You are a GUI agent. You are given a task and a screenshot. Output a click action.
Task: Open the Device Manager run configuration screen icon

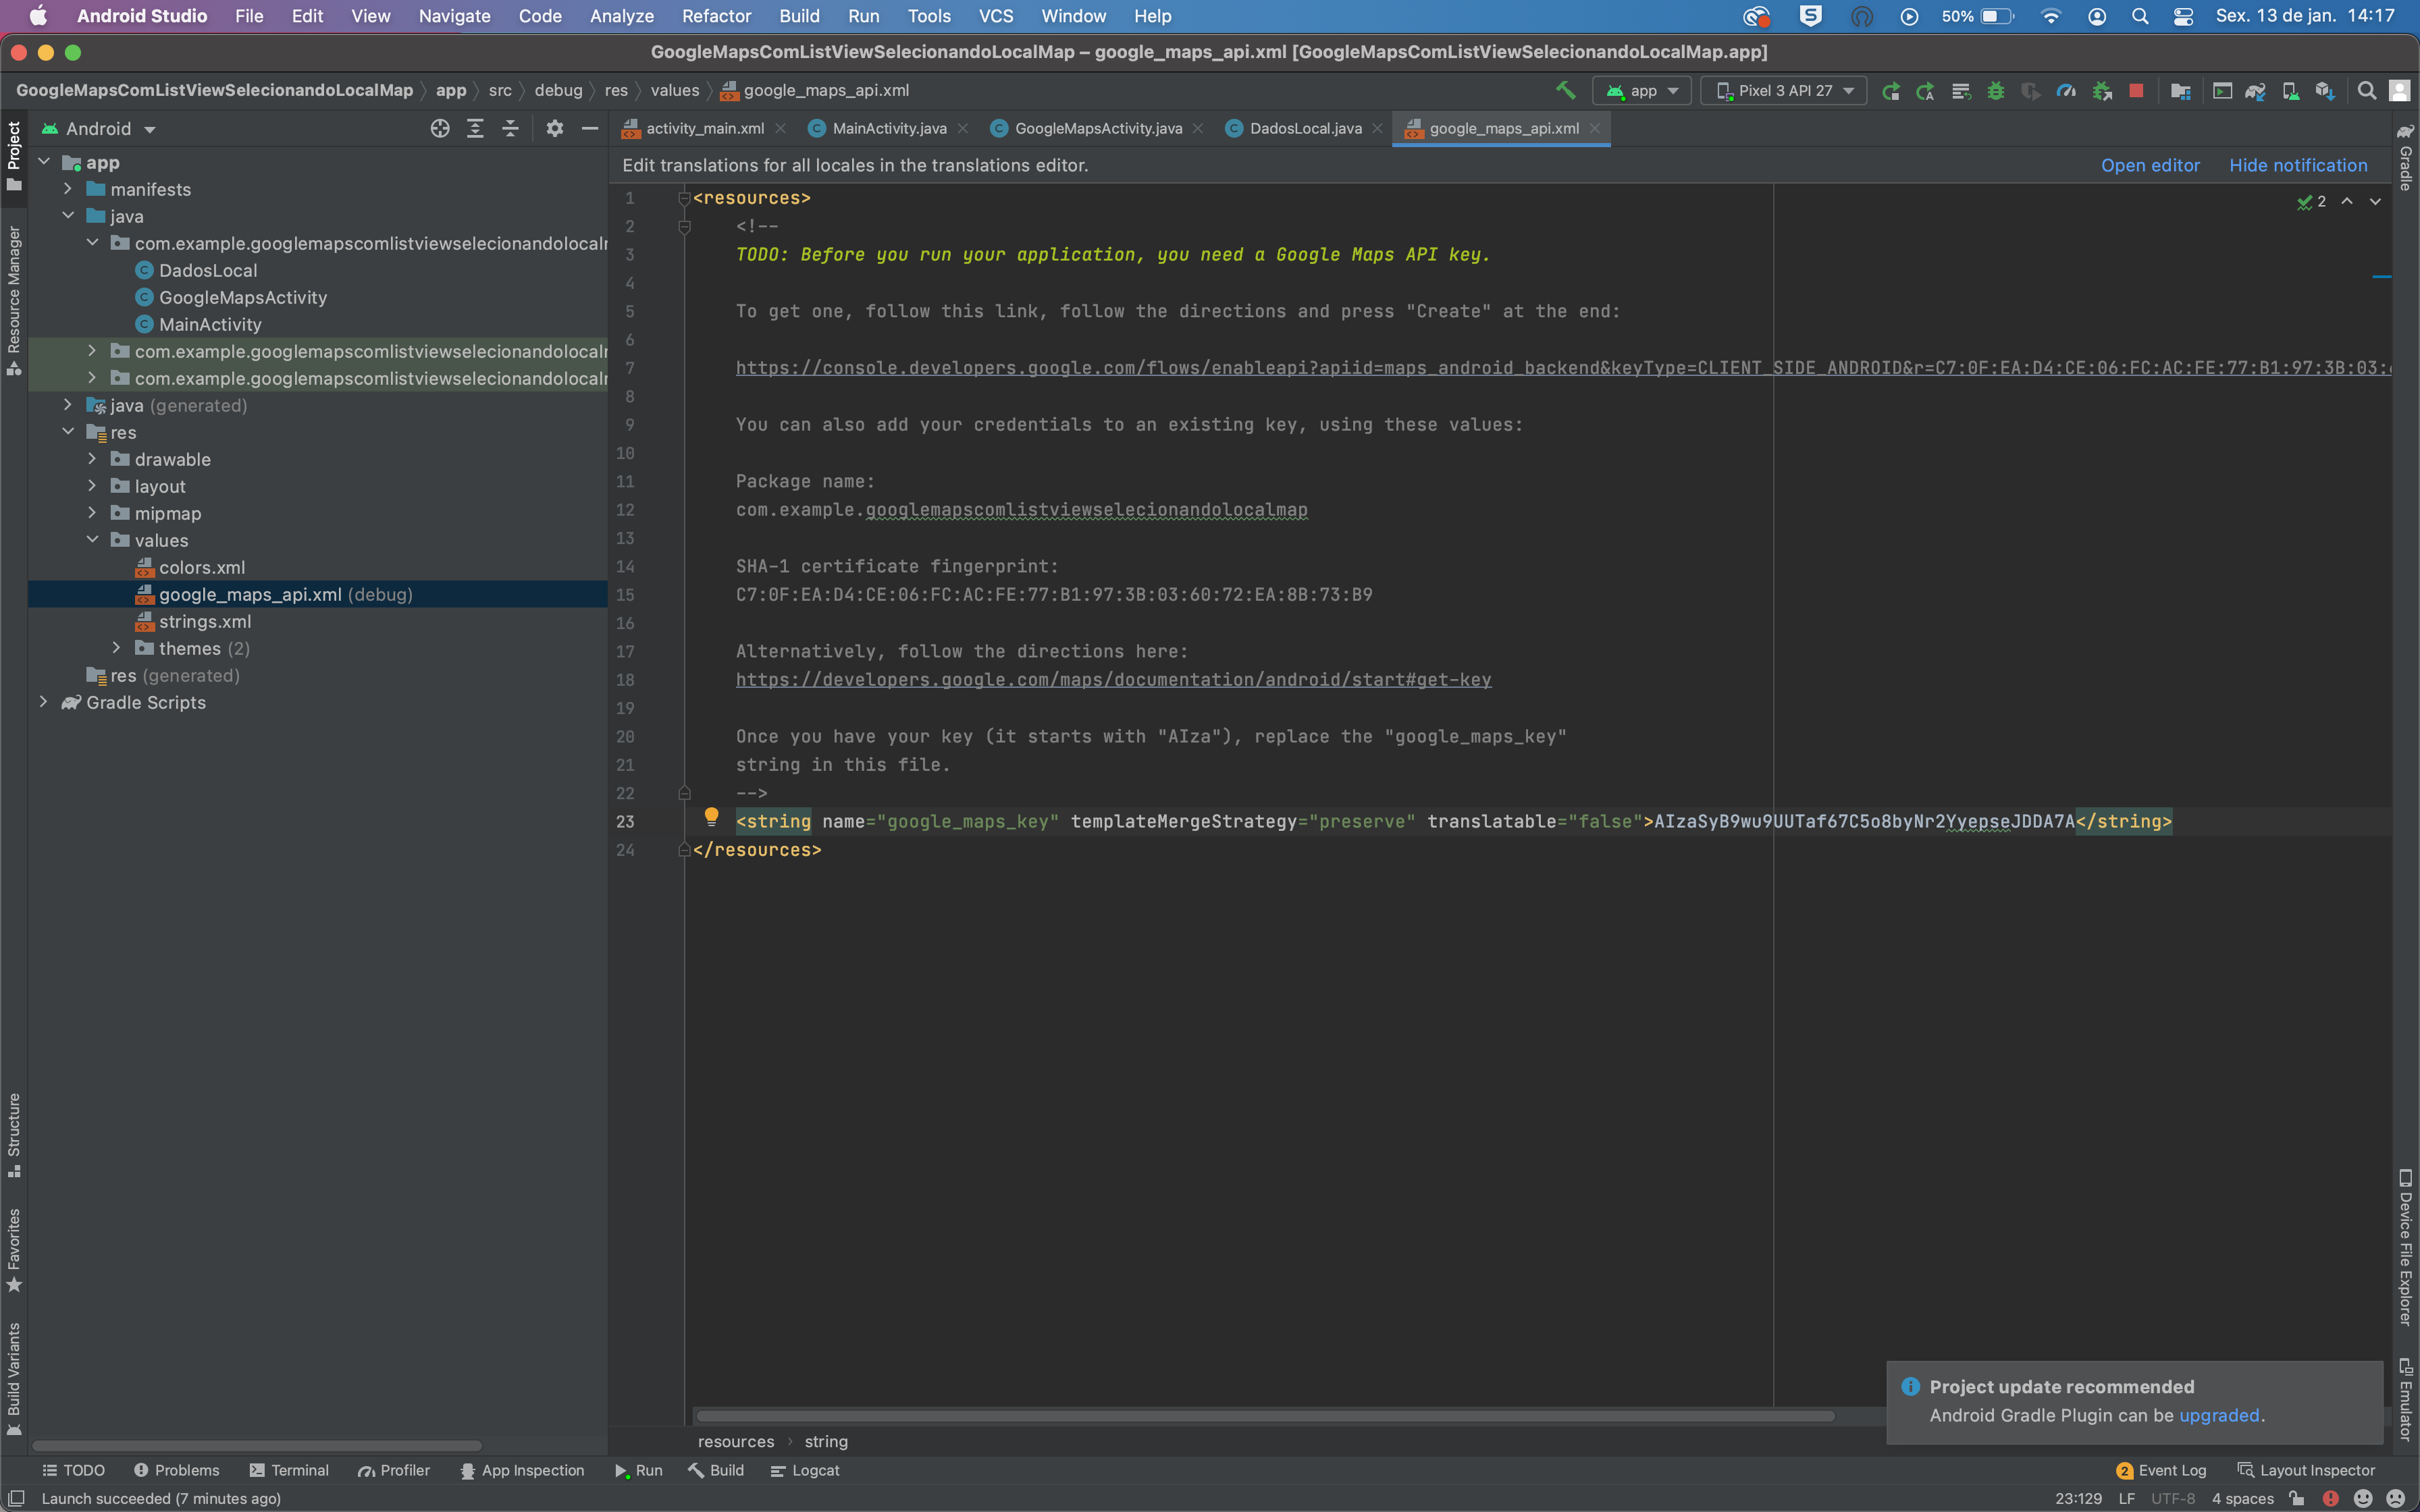click(2222, 91)
